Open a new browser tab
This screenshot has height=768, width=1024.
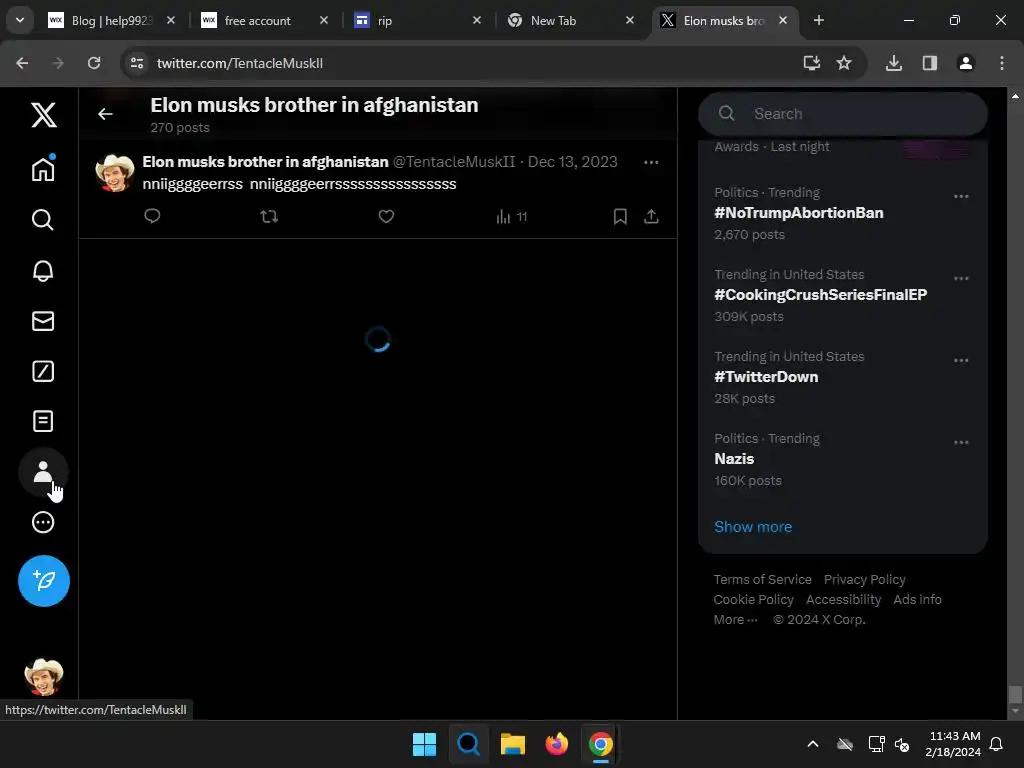(x=818, y=21)
